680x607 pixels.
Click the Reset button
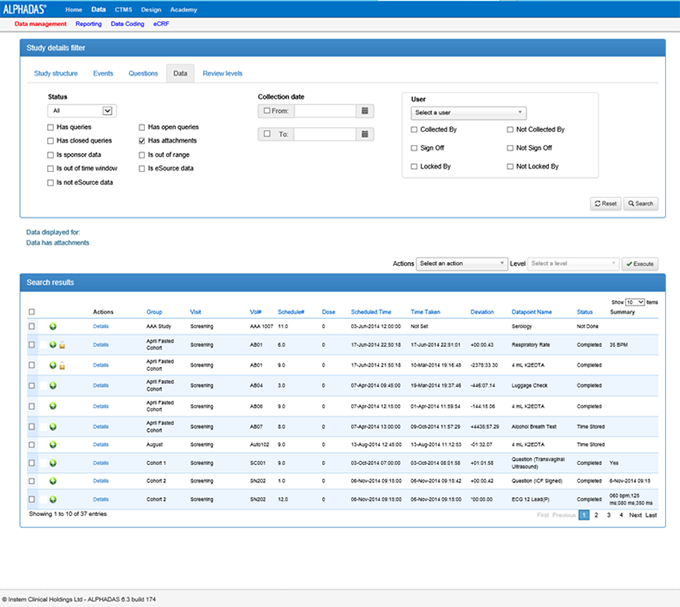pos(605,204)
